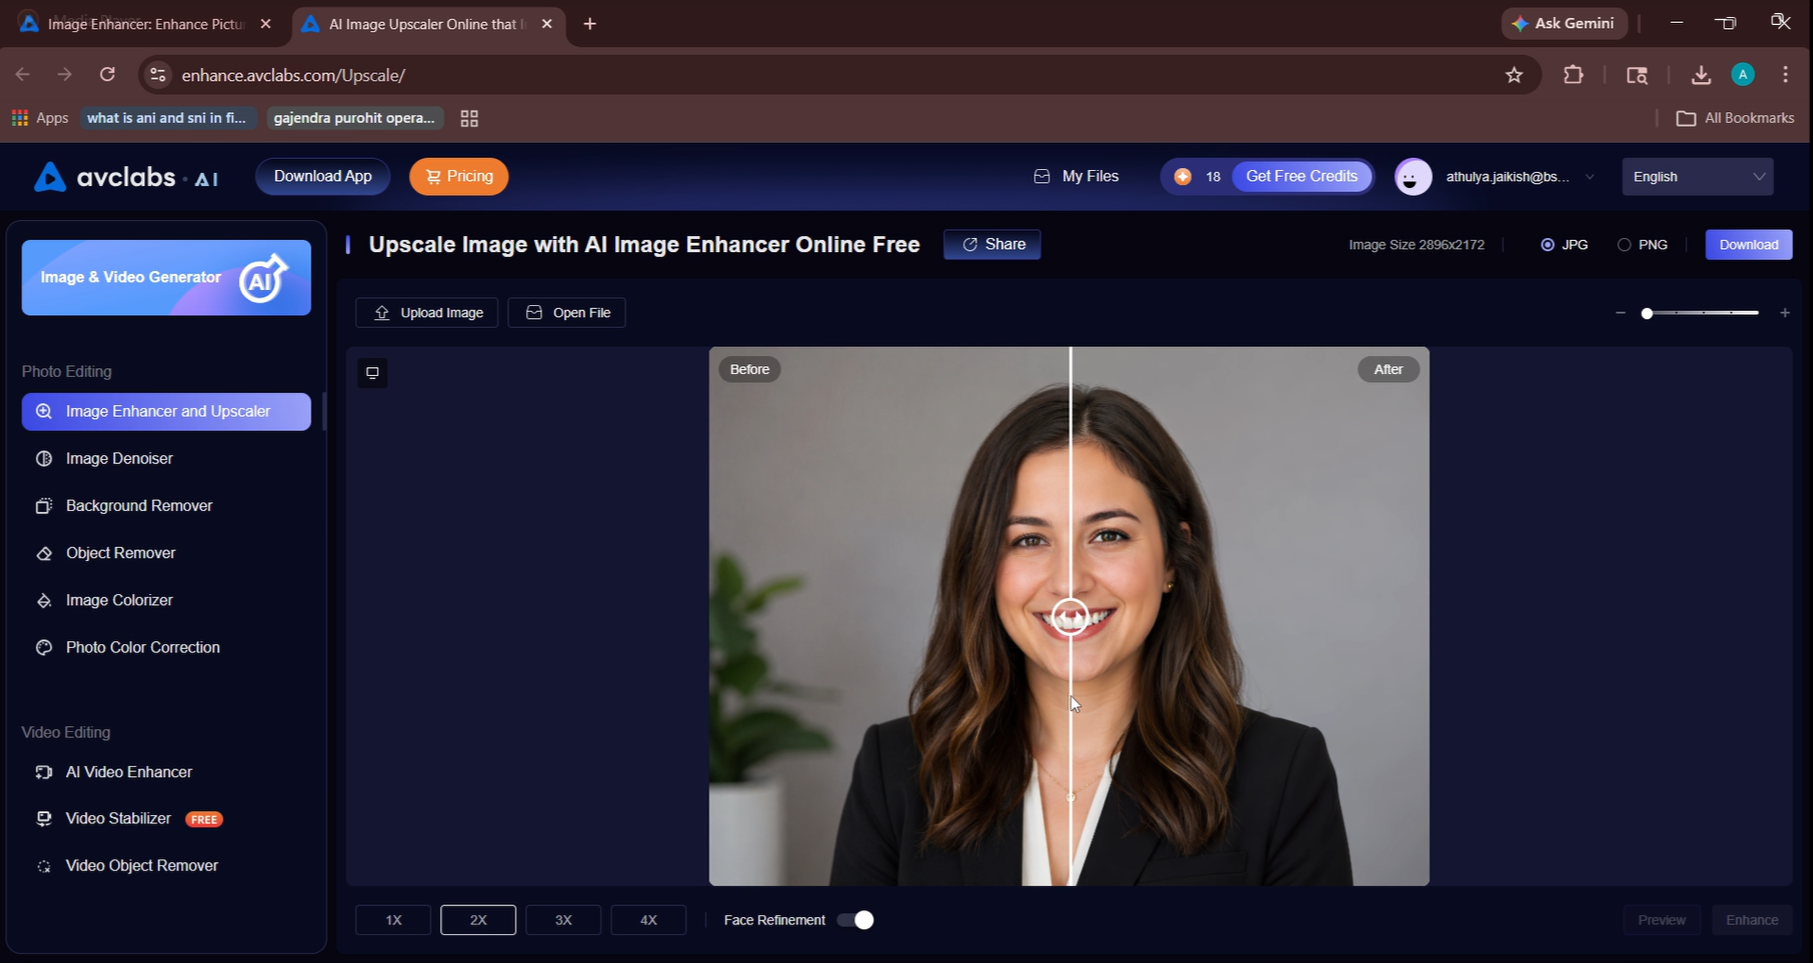
Task: Open 'what is ani and sni' bookmark
Action: pos(167,118)
